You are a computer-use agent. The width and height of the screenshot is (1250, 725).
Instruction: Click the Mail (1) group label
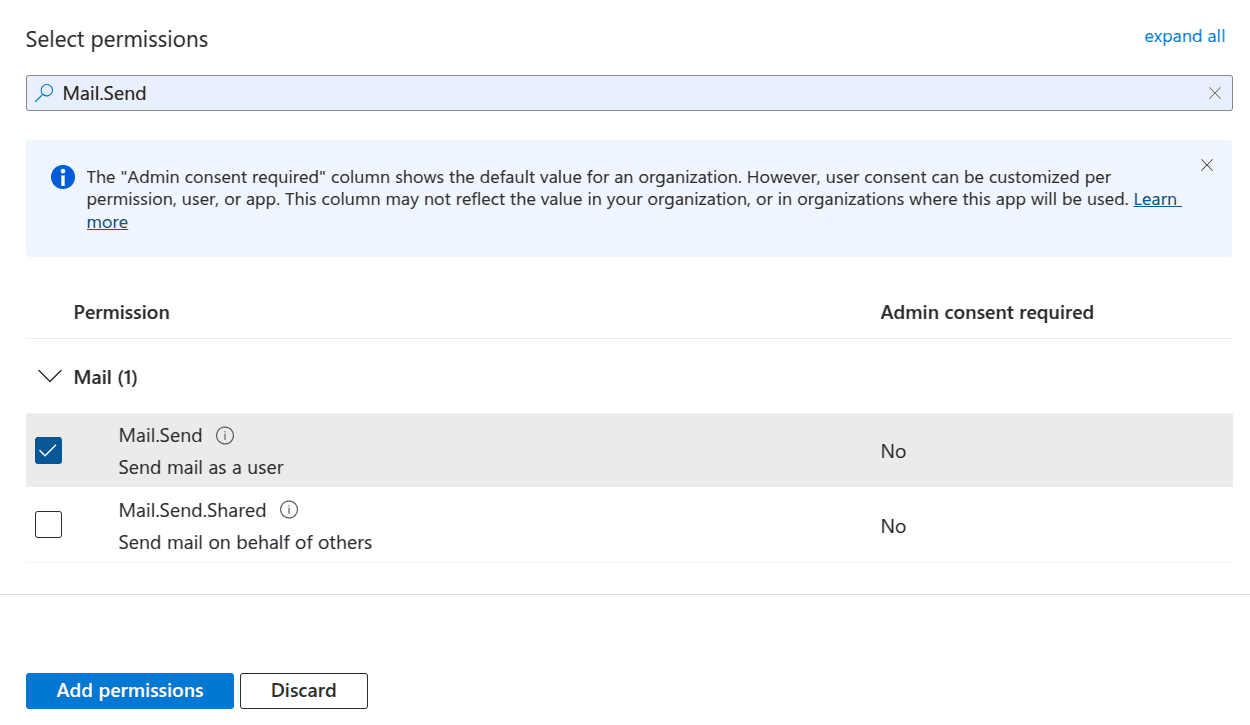click(105, 377)
